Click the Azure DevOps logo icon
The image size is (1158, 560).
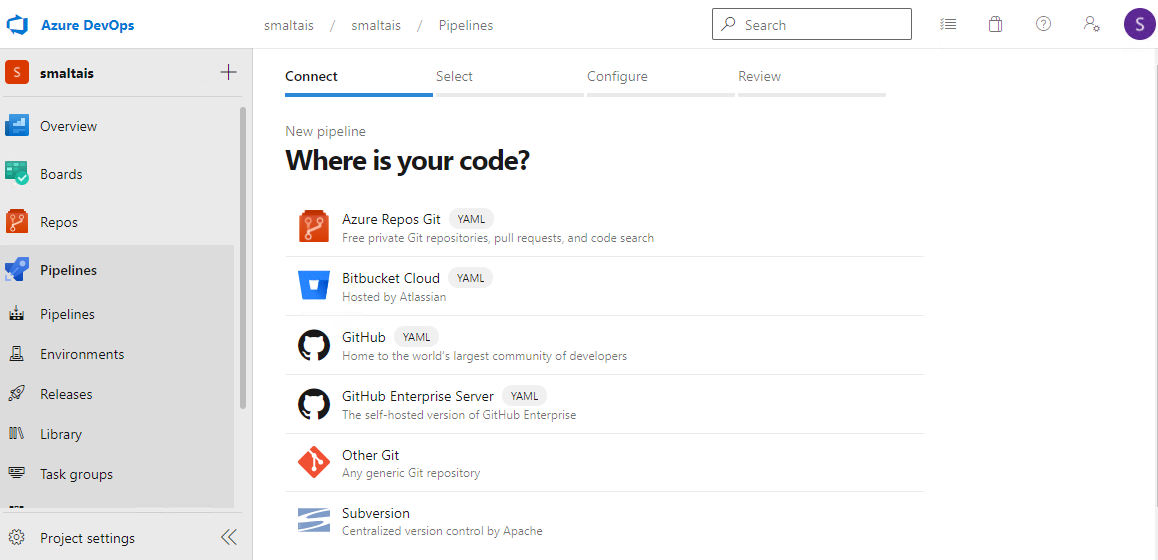pos(17,25)
